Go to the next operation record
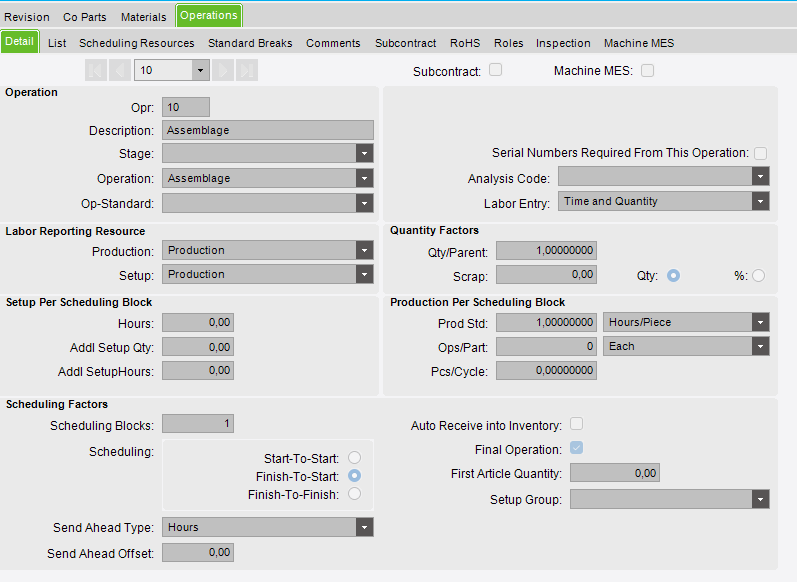Screen dimensions: 797x582 click(223, 70)
